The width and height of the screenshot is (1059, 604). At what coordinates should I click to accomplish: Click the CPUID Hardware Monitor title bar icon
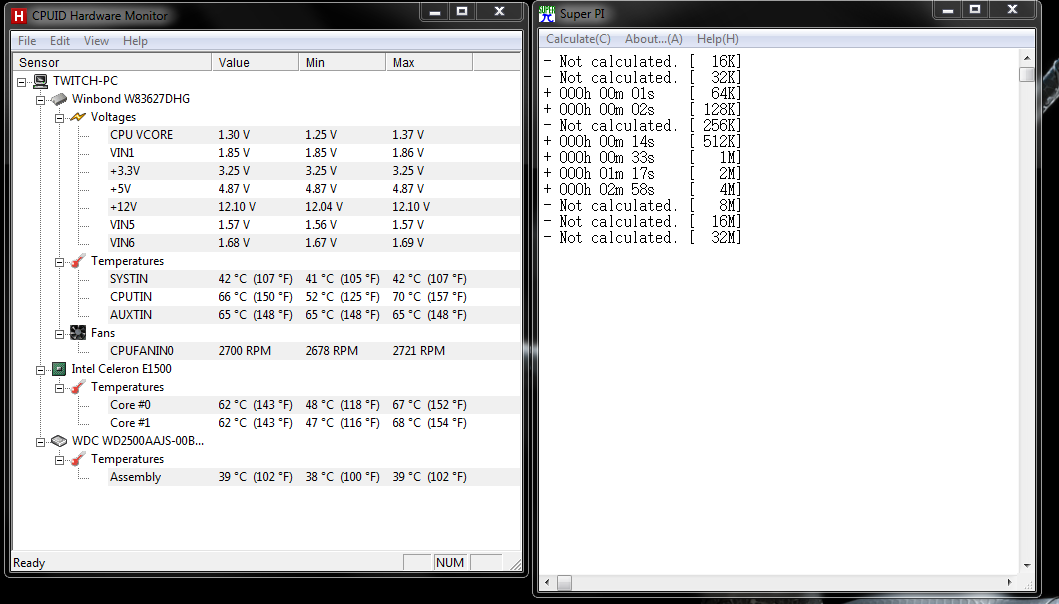pyautogui.click(x=19, y=15)
